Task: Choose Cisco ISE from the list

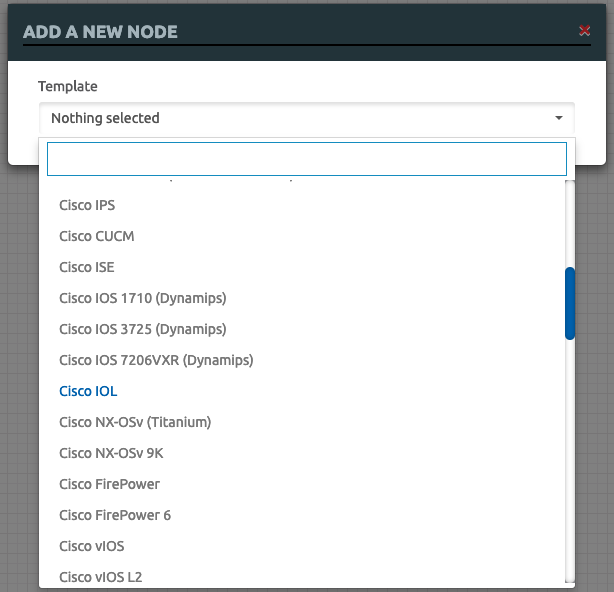Action: point(302,267)
